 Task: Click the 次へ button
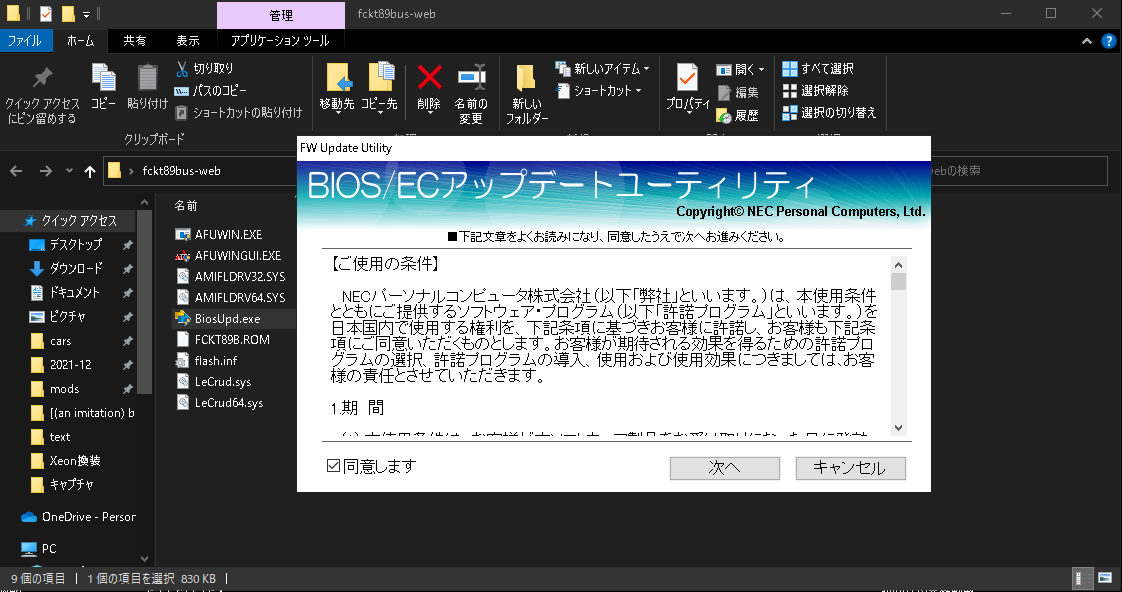(724, 467)
